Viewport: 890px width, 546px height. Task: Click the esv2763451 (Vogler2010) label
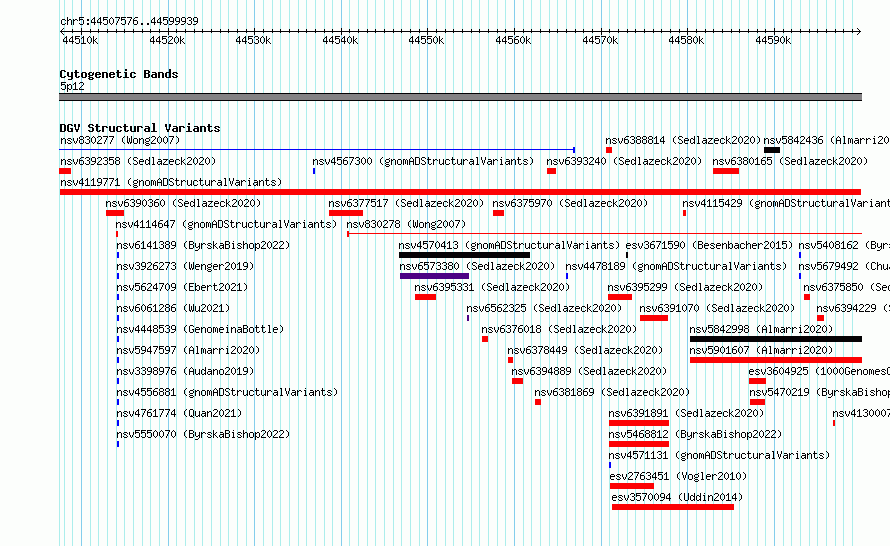pyautogui.click(x=678, y=476)
